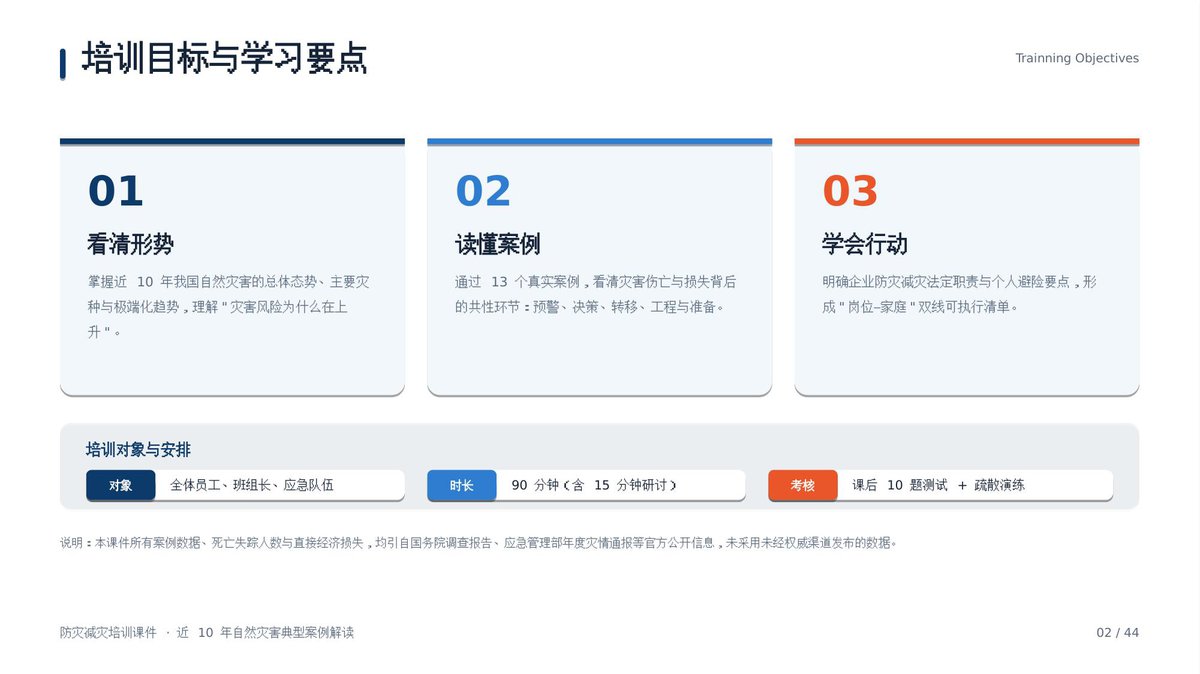Click the text 课后 10 题测试 + 疏散演练

tap(938, 485)
